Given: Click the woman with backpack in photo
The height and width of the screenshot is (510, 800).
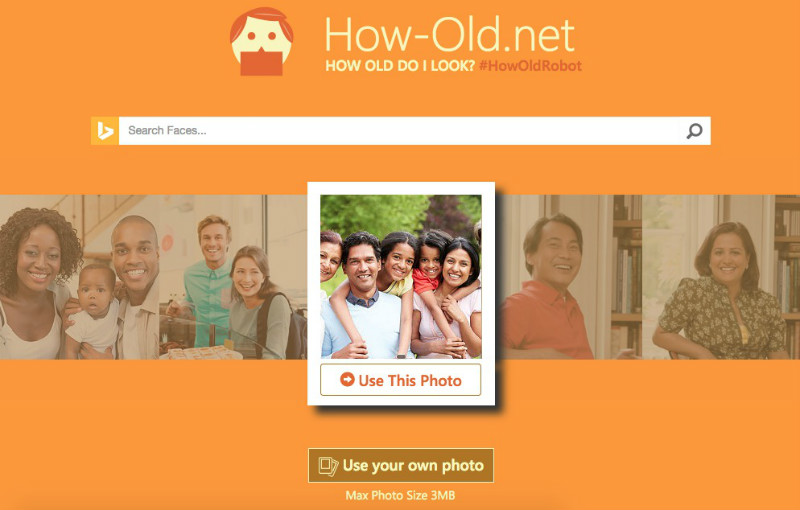Looking at the screenshot, I should [x=259, y=302].
